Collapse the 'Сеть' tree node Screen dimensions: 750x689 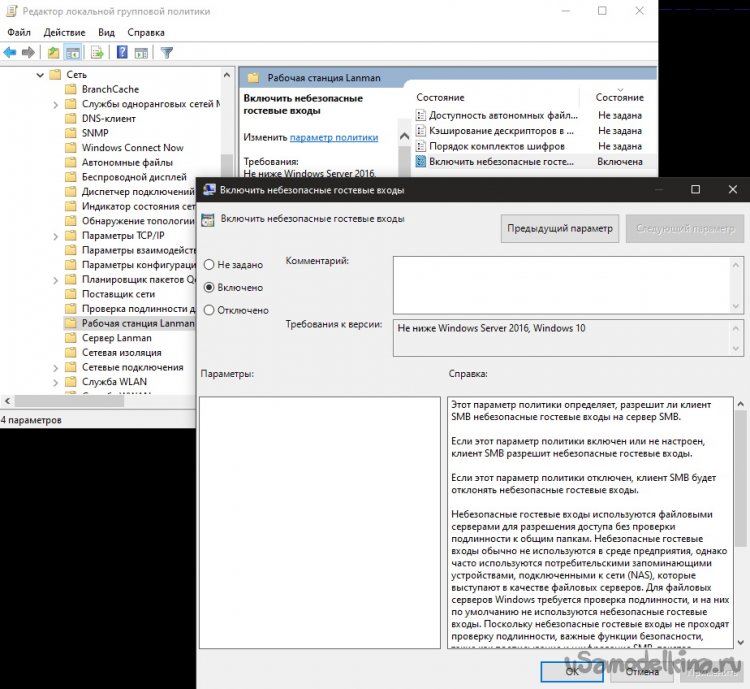[41, 75]
